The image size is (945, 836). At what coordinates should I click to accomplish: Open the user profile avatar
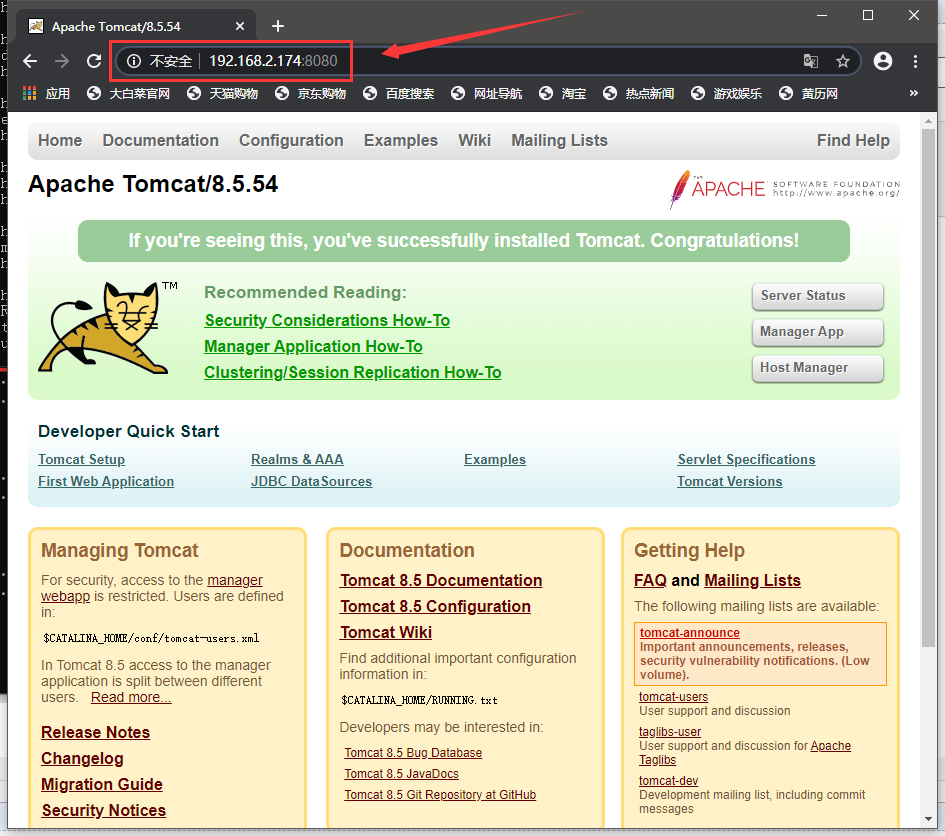(883, 61)
